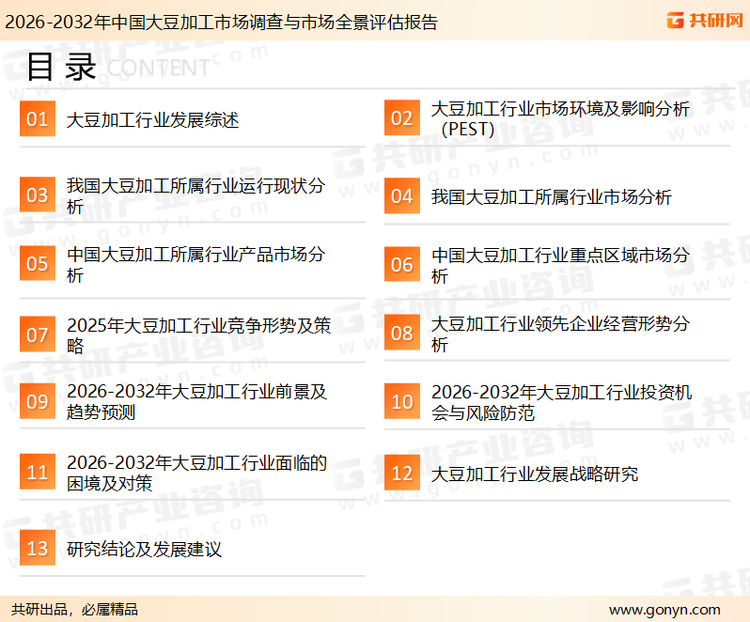
Task: Click the 共研网 logo in the header
Action: click(x=705, y=20)
